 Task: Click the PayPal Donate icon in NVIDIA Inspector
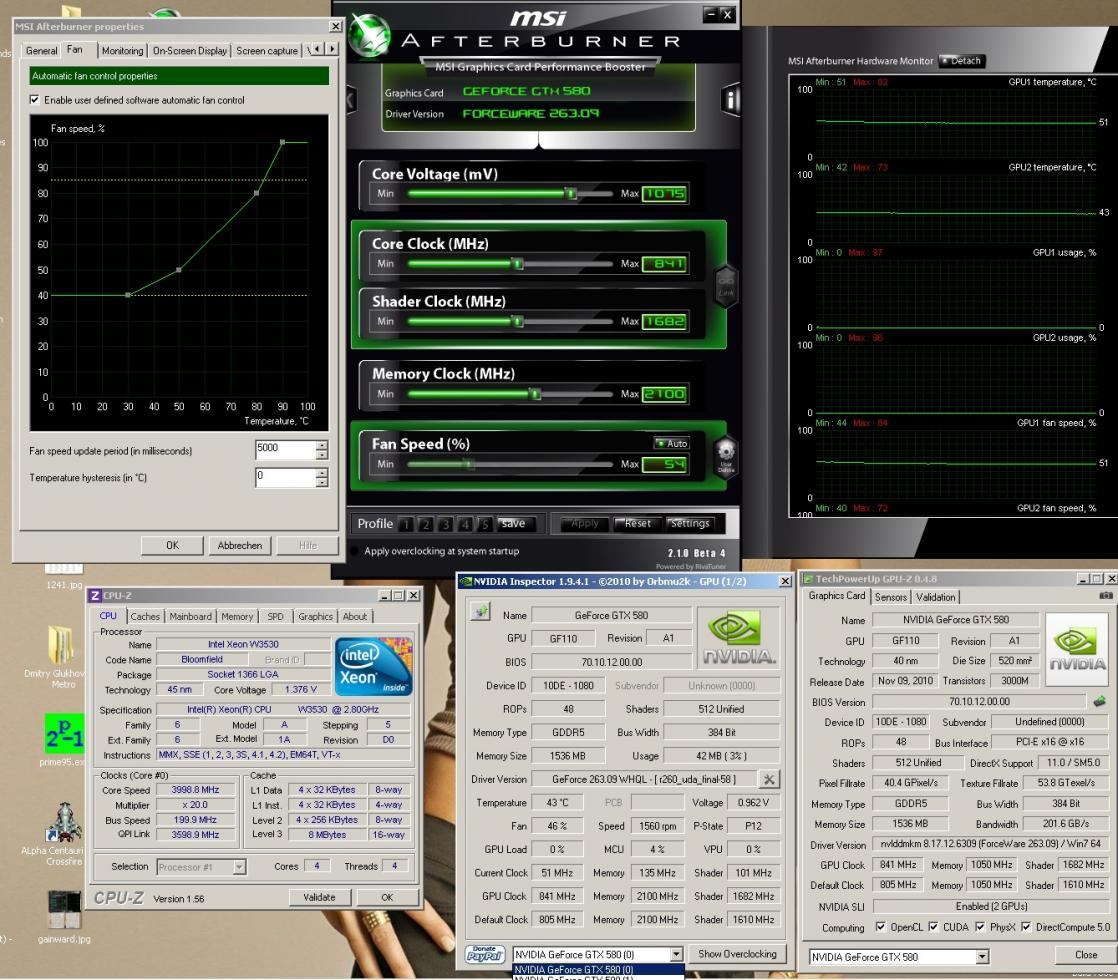pyautogui.click(x=485, y=954)
